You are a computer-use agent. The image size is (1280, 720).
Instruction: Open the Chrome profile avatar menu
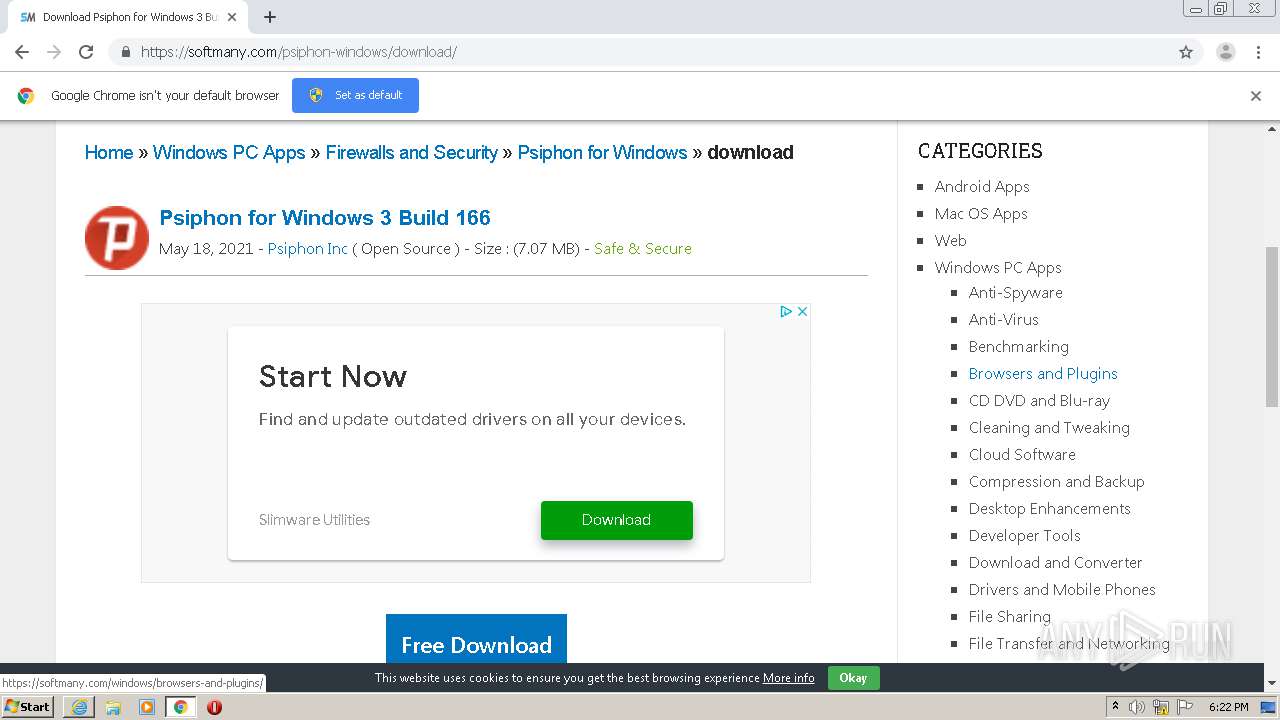pos(1225,52)
